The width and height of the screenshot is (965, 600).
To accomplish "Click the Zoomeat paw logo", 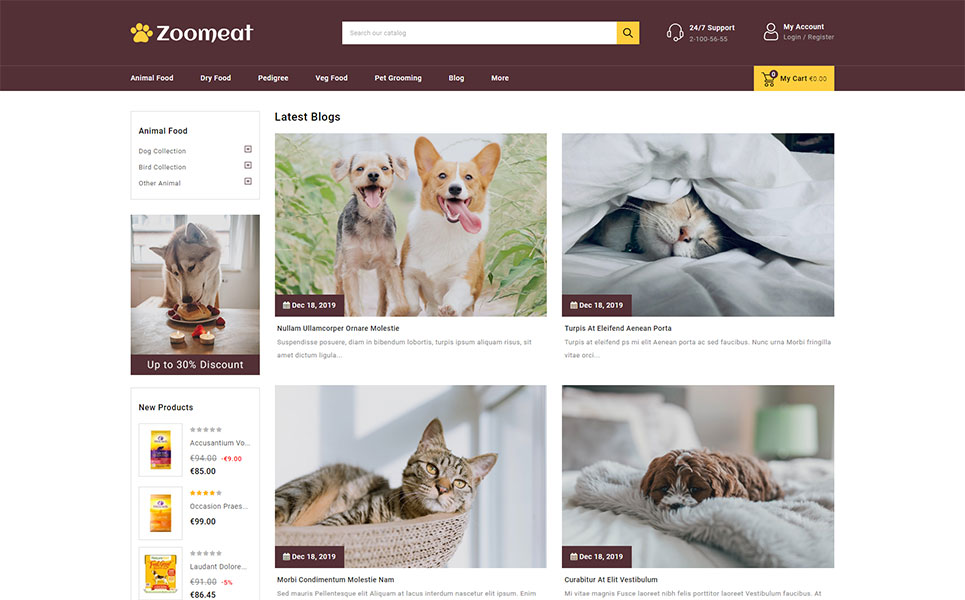I will click(x=191, y=33).
